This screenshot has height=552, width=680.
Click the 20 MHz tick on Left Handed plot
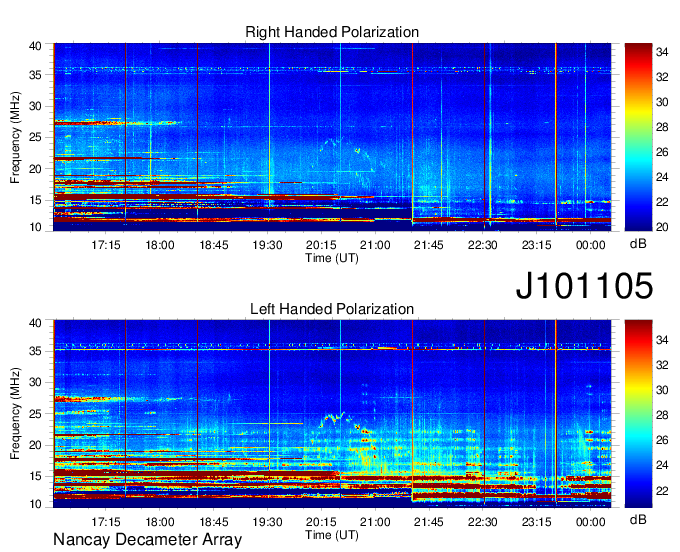coord(35,445)
